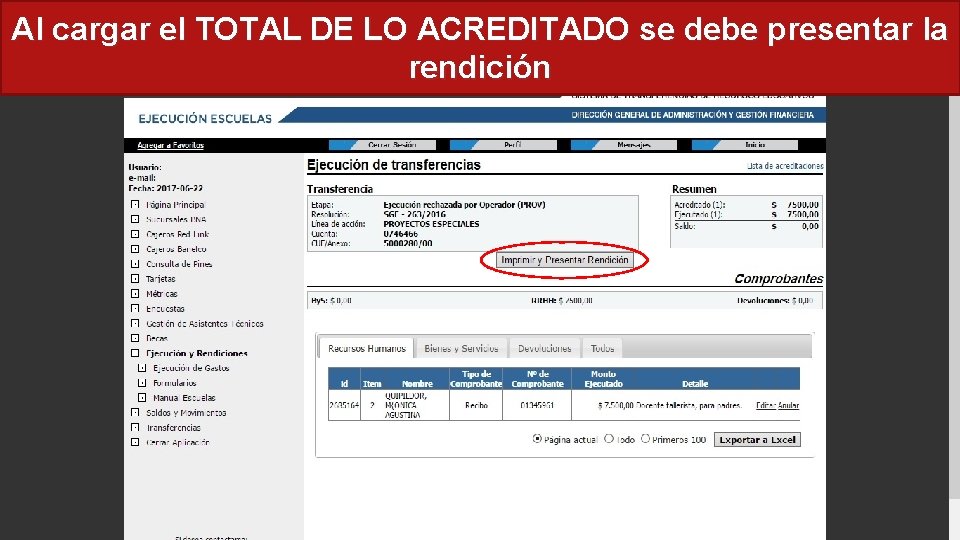Open Saldos y Movimientos in the sidebar

coord(186,413)
